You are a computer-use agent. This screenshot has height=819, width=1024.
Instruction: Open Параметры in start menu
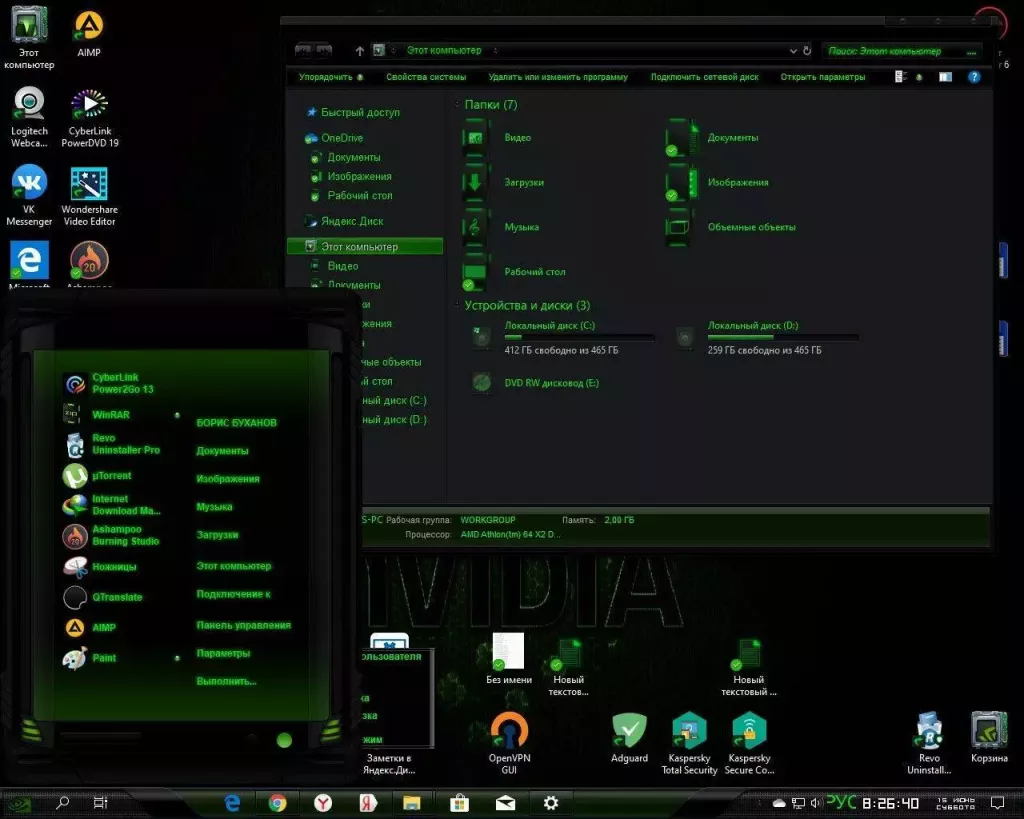(223, 653)
